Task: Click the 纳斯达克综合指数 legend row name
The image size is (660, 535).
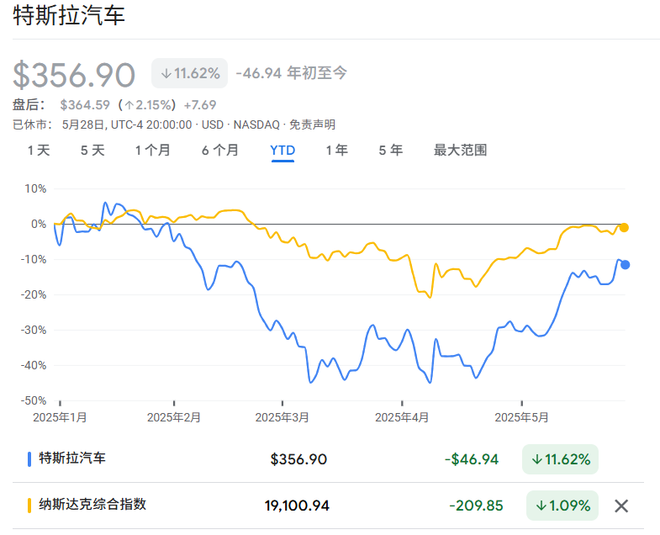Action: pos(93,504)
